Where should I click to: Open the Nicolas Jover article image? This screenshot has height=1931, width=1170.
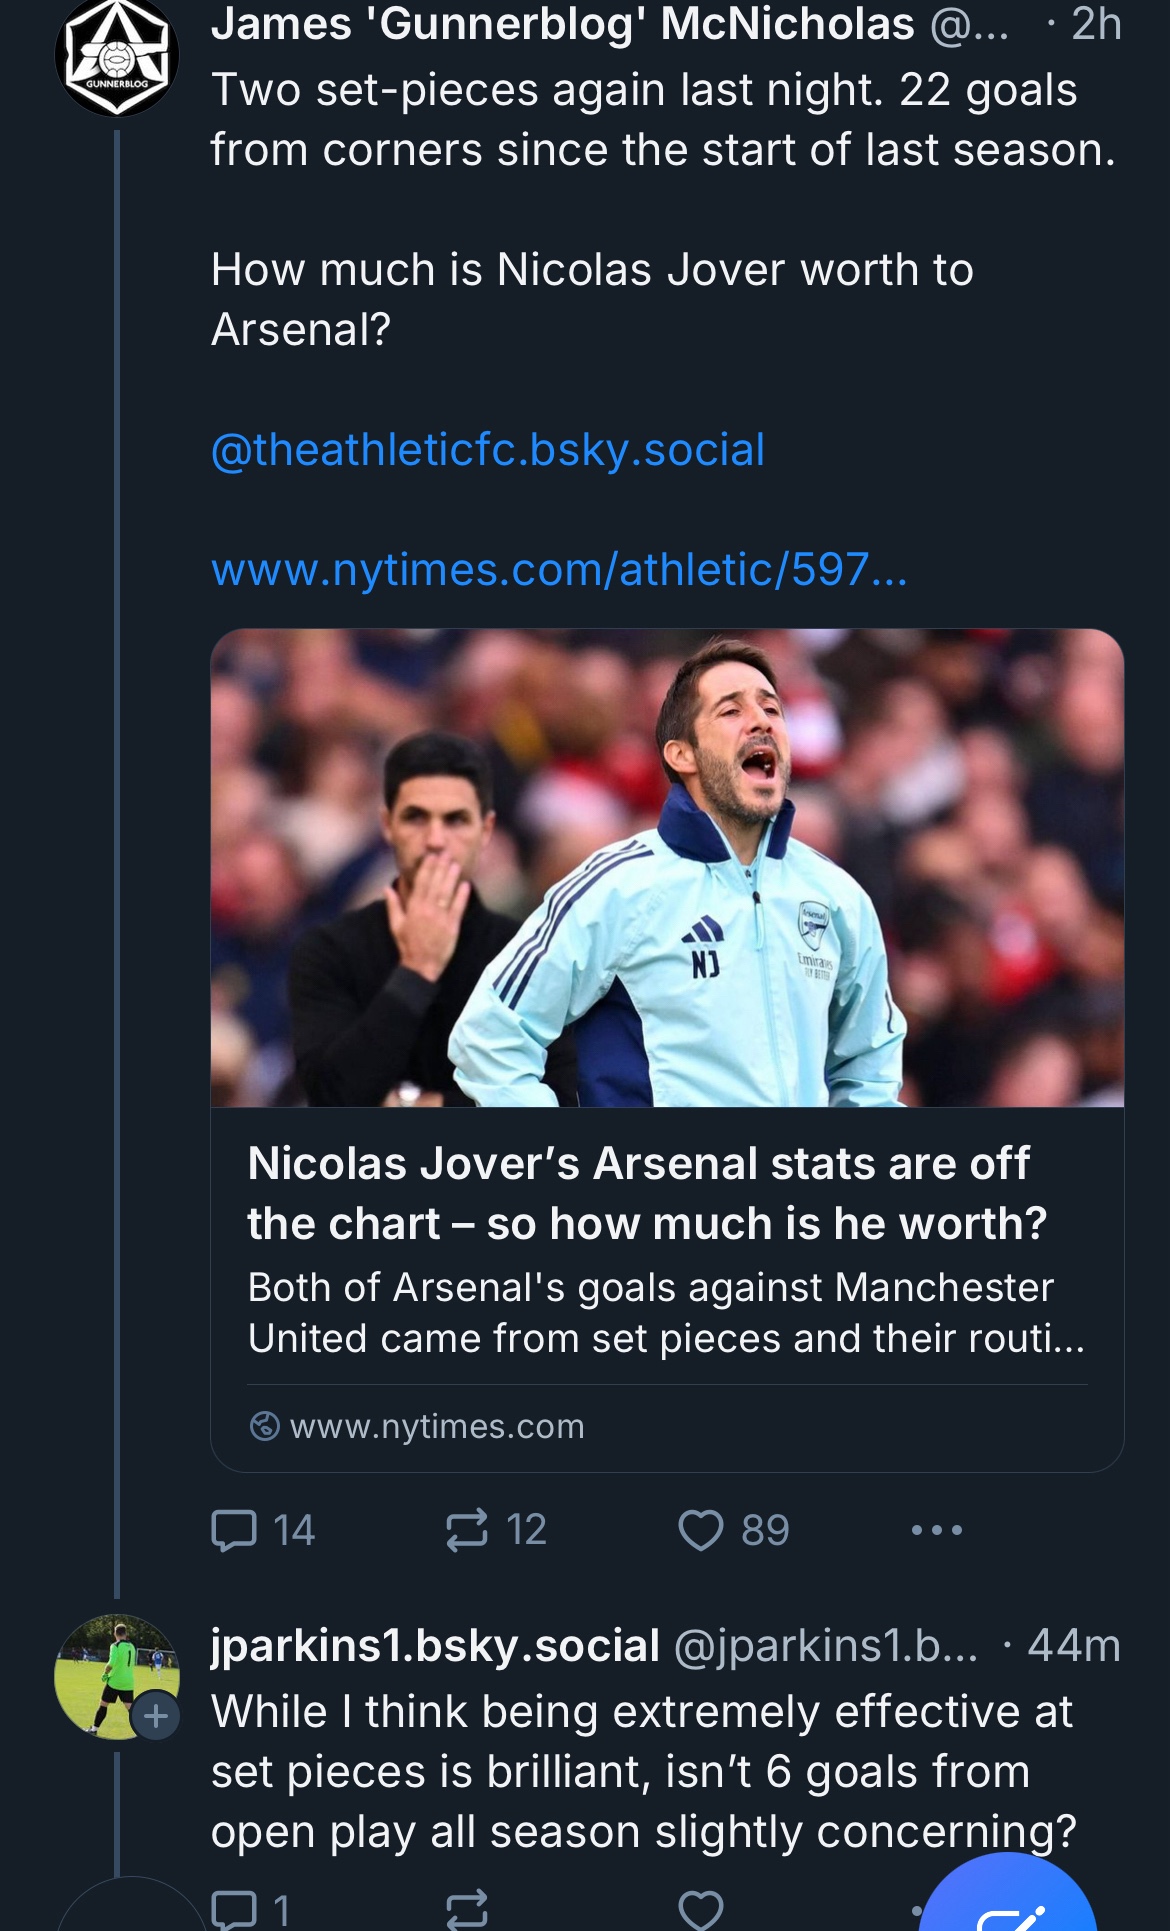(x=667, y=867)
